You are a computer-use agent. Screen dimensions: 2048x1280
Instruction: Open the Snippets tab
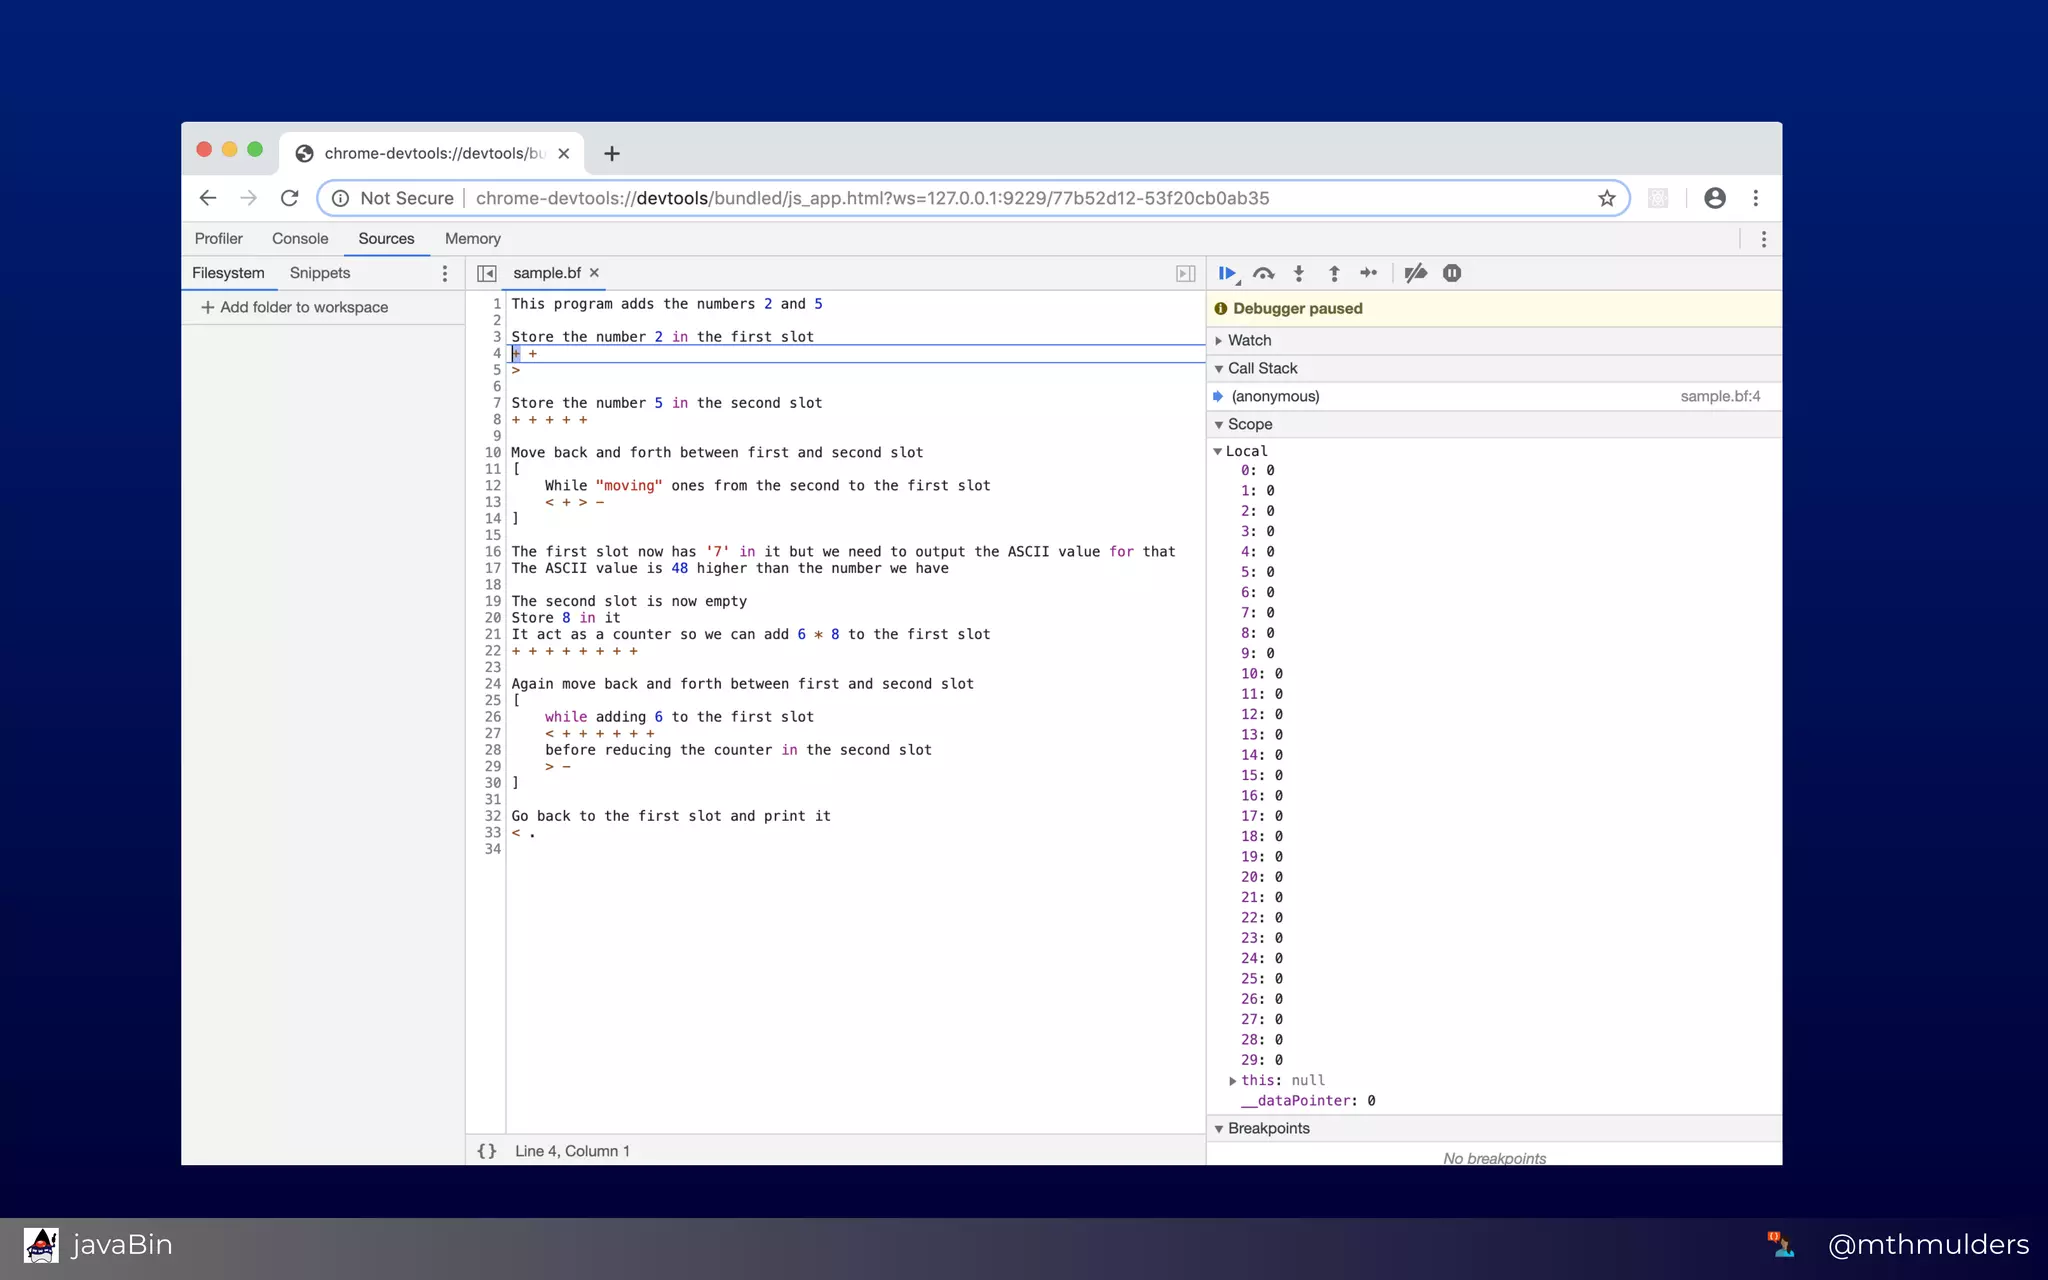tap(319, 273)
